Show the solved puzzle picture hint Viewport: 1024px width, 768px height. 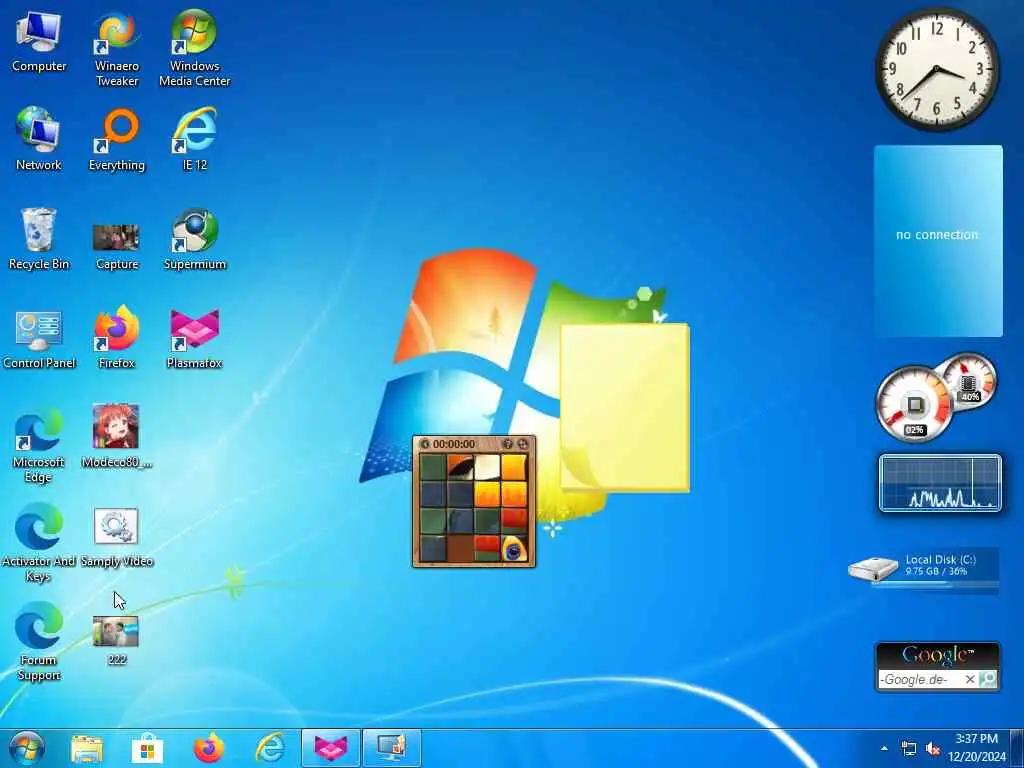508,444
